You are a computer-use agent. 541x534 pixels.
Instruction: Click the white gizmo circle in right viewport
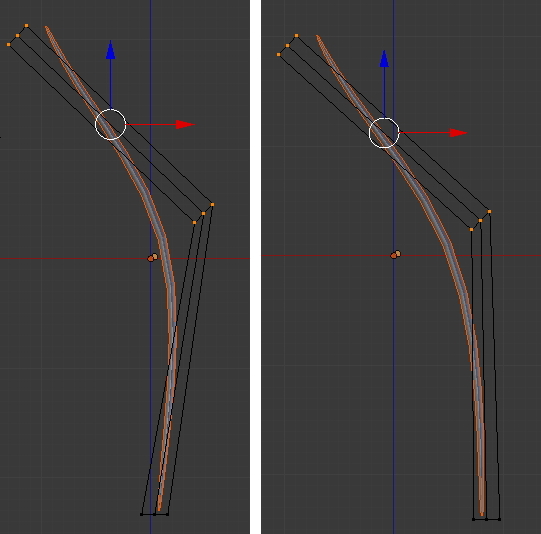click(384, 133)
